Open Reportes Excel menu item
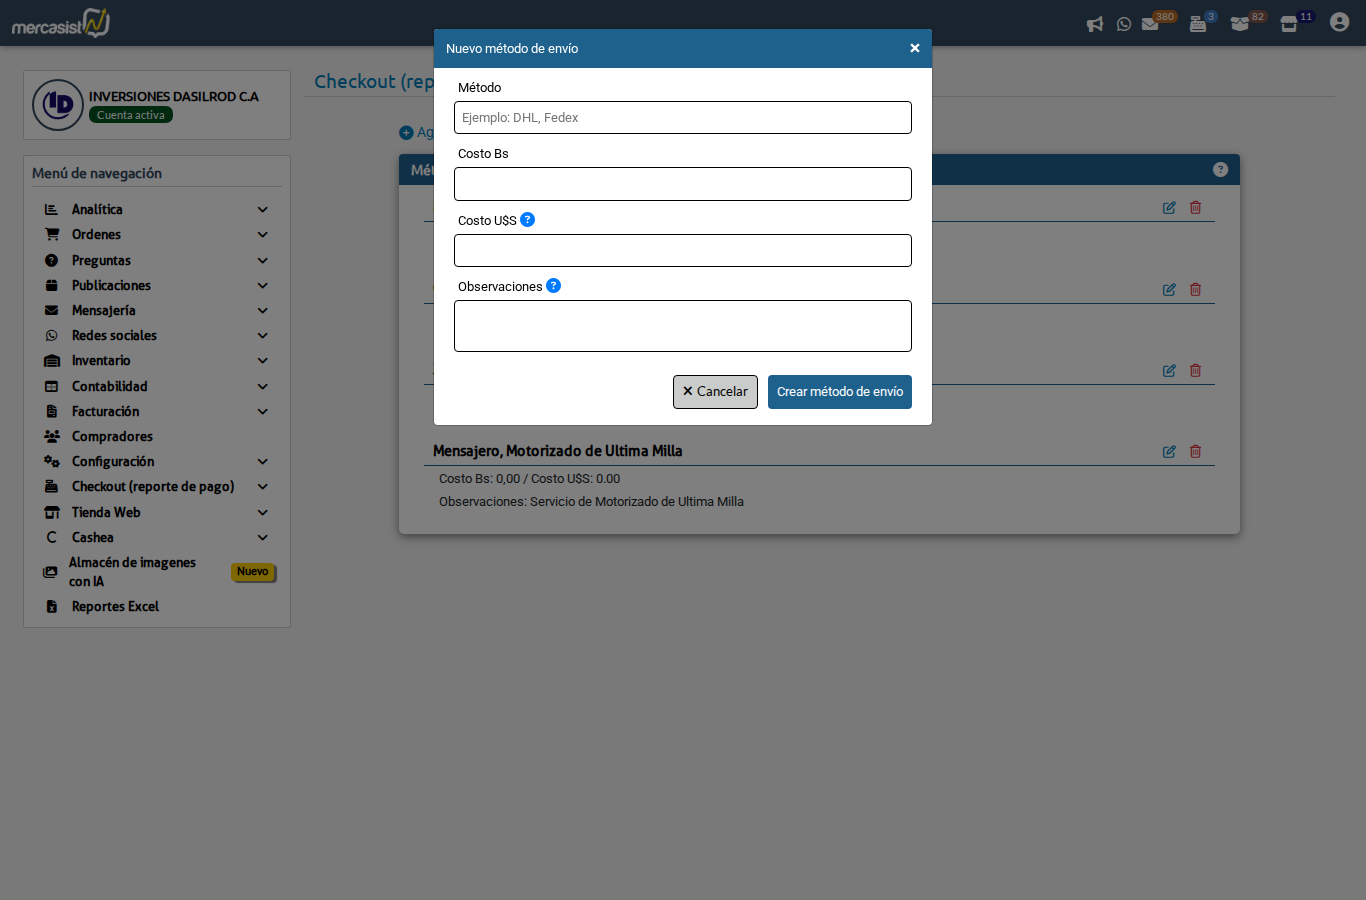This screenshot has height=900, width=1366. pos(115,607)
